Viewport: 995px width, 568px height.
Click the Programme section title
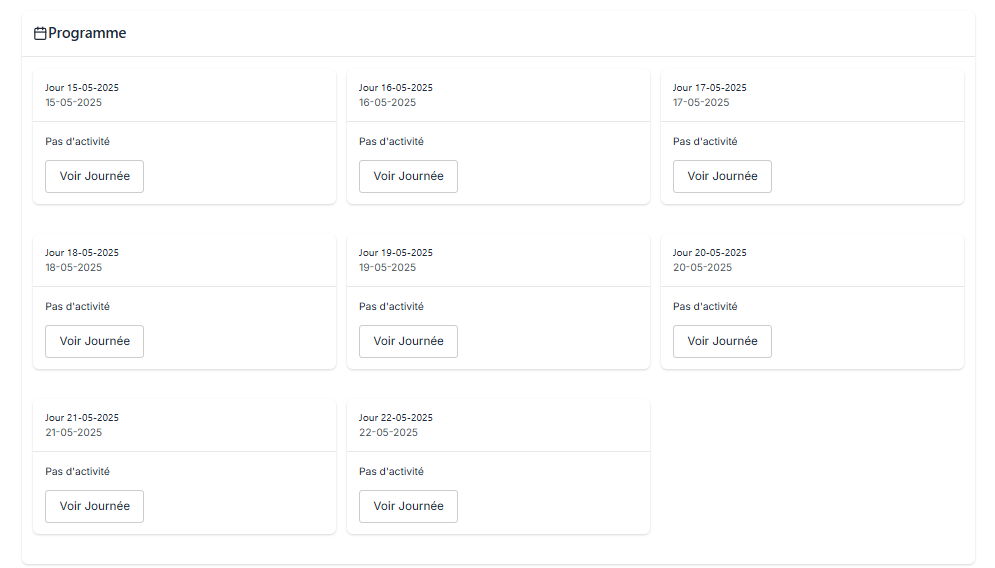(x=87, y=33)
